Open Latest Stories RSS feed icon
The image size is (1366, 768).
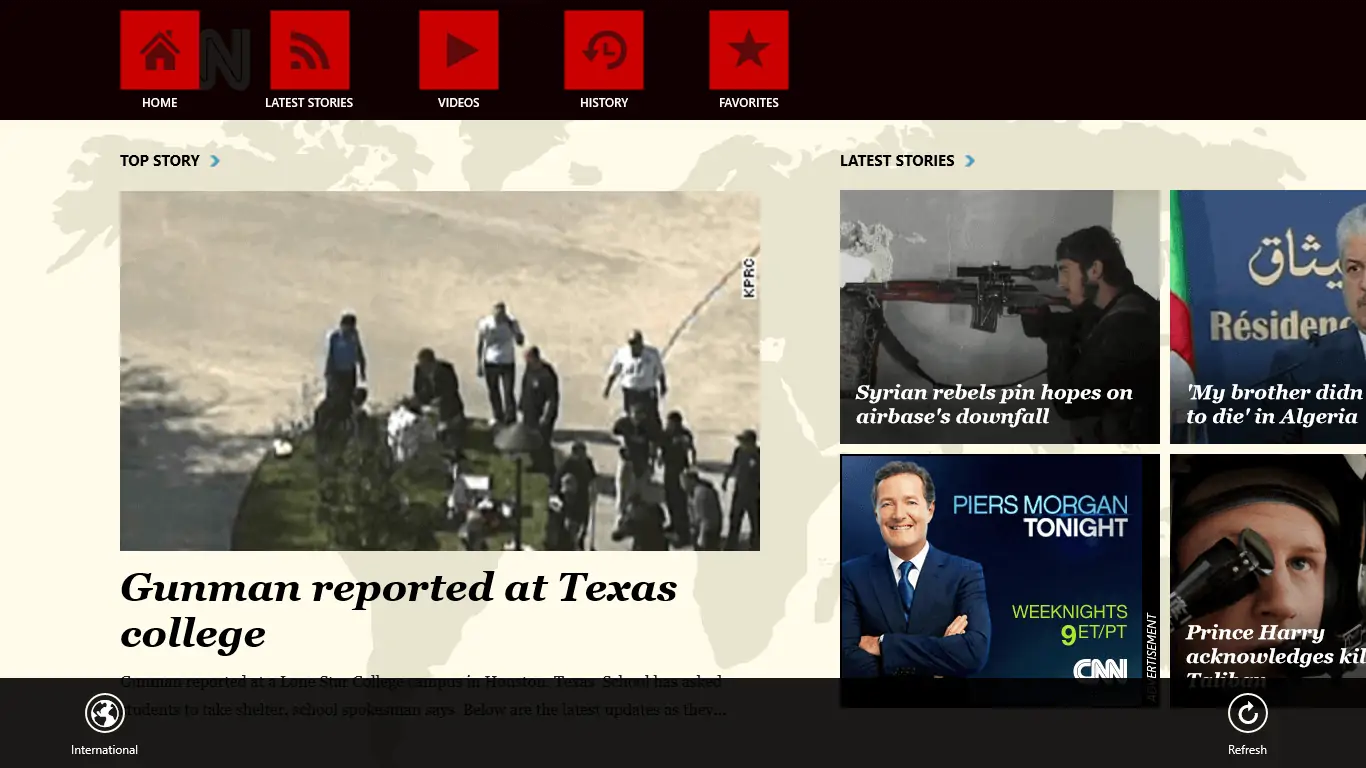point(310,50)
